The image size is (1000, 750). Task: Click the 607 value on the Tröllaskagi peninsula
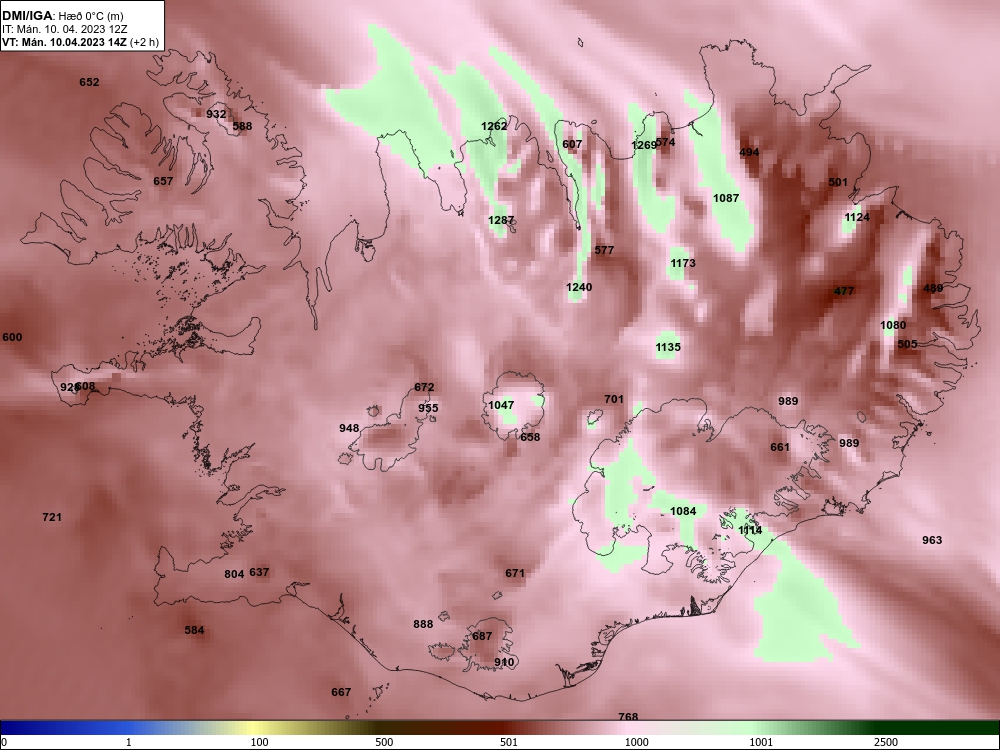[572, 145]
